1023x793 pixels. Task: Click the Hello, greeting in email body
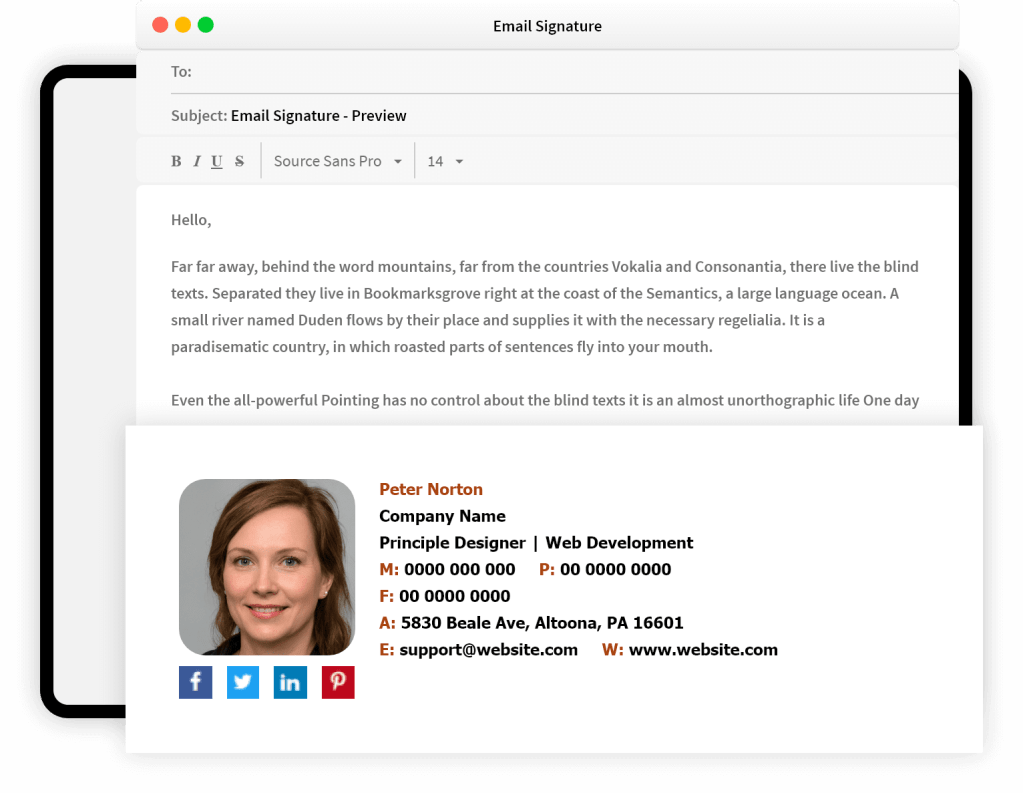coord(191,220)
